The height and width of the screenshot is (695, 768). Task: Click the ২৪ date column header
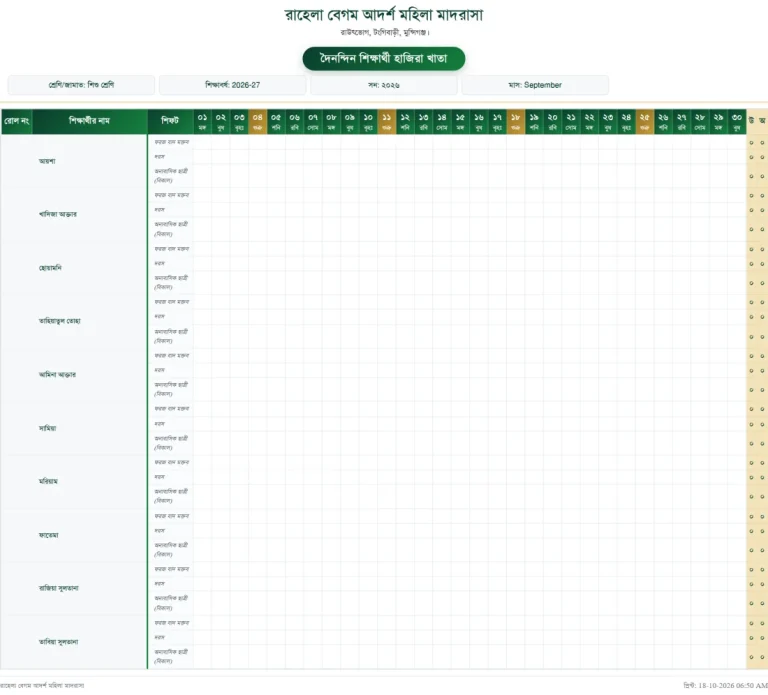pyautogui.click(x=626, y=121)
